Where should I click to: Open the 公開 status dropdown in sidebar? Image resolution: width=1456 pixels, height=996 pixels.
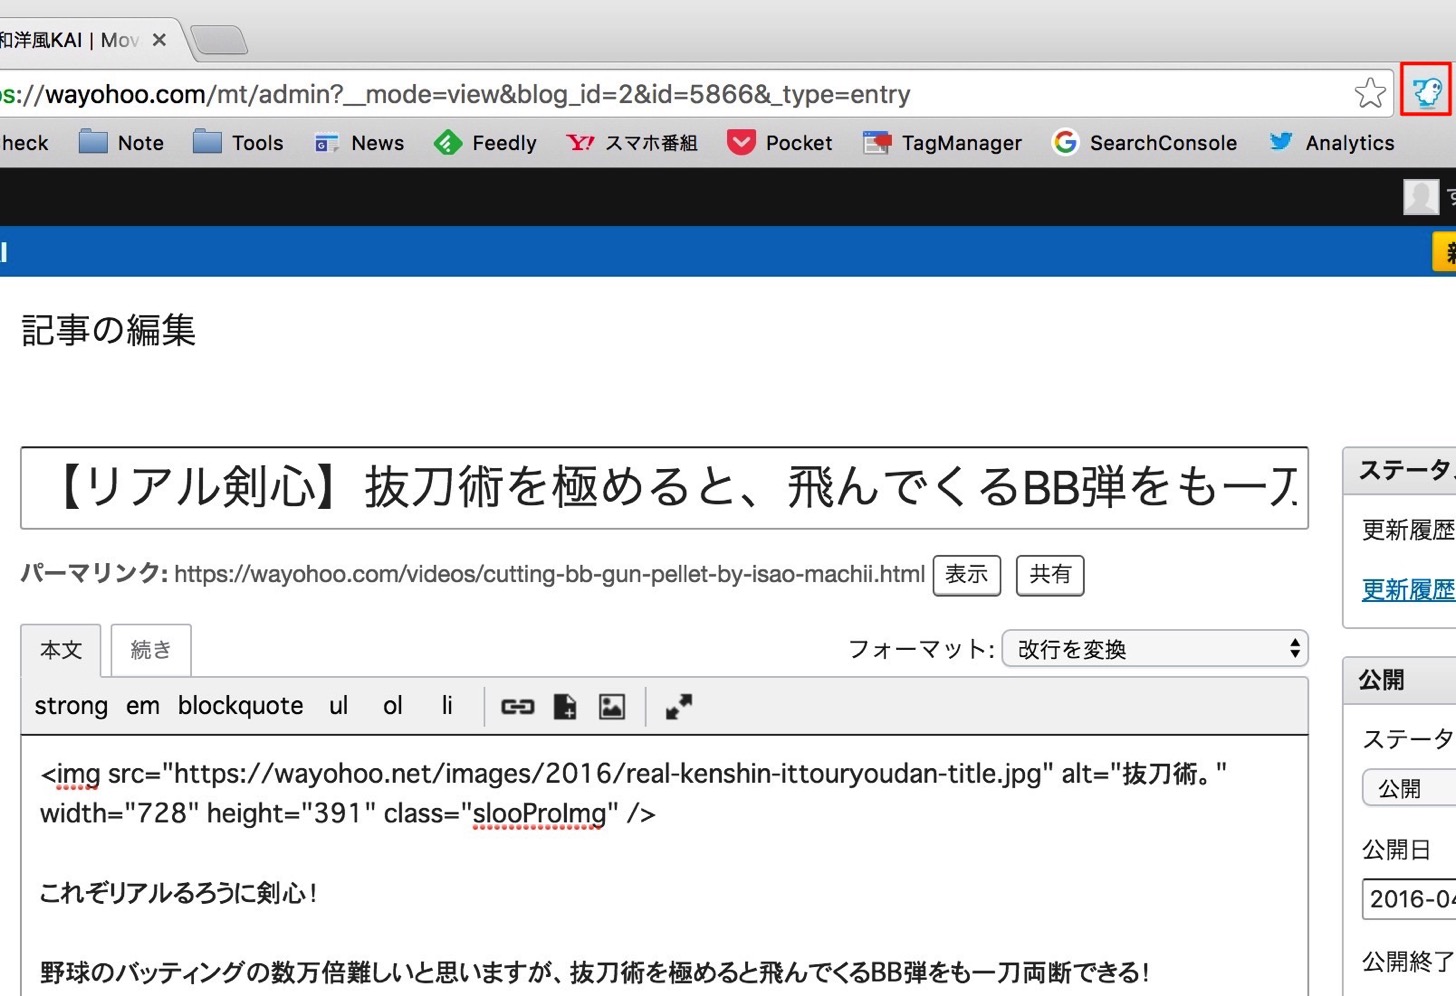[x=1410, y=788]
